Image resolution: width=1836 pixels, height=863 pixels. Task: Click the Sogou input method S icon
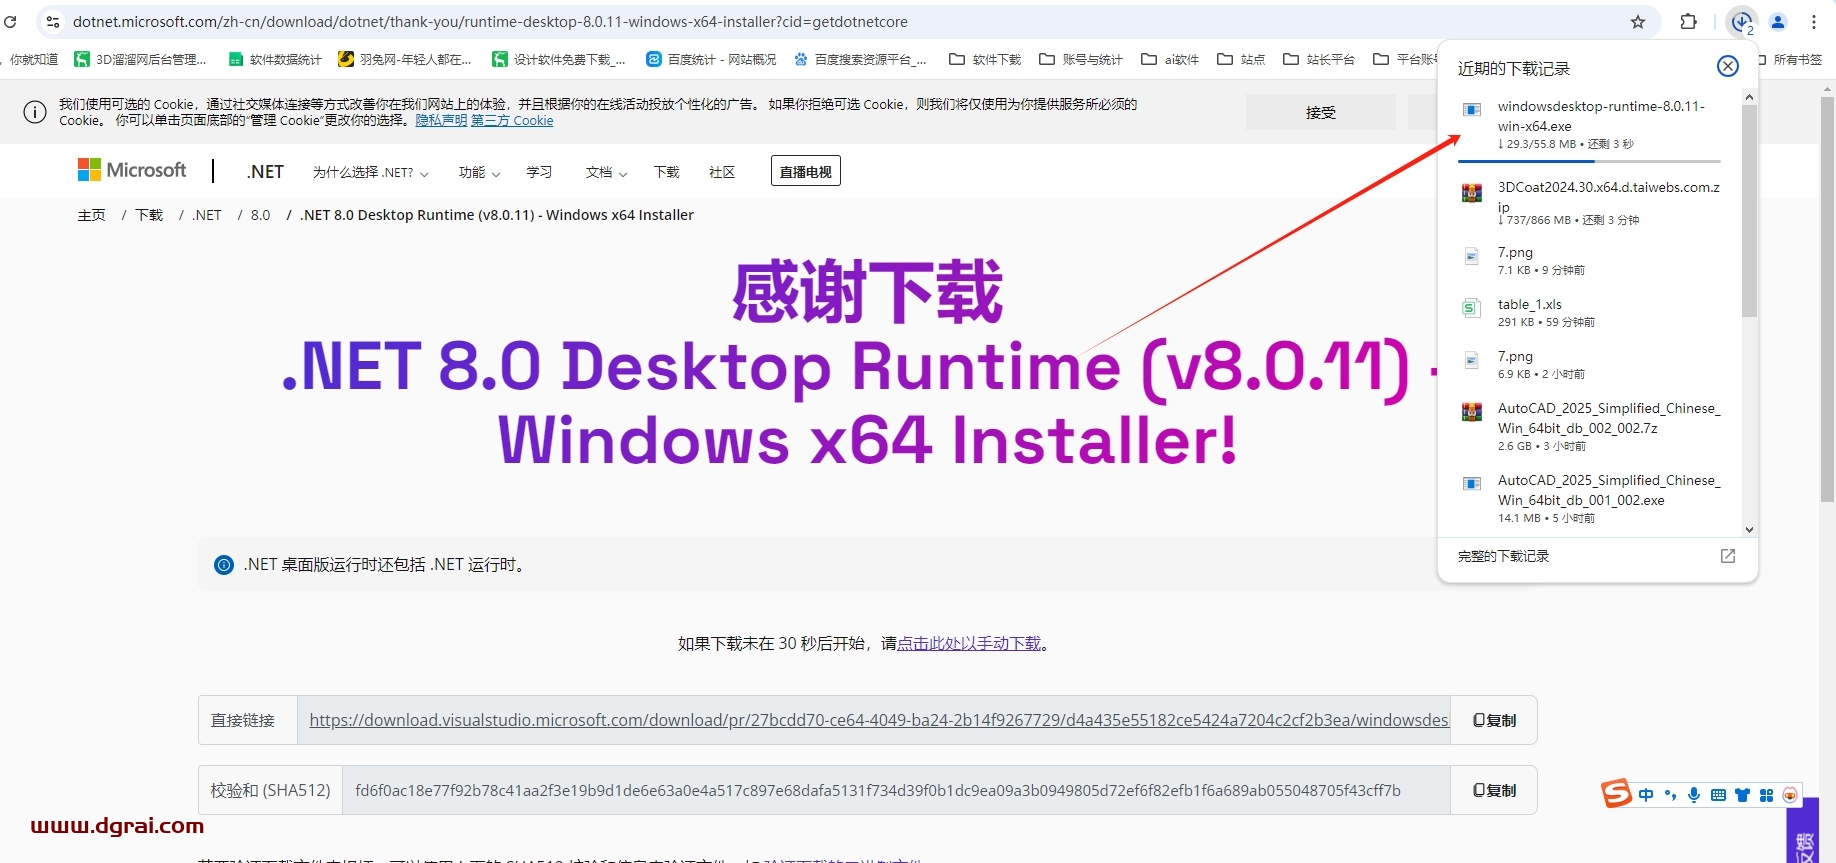pos(1616,794)
